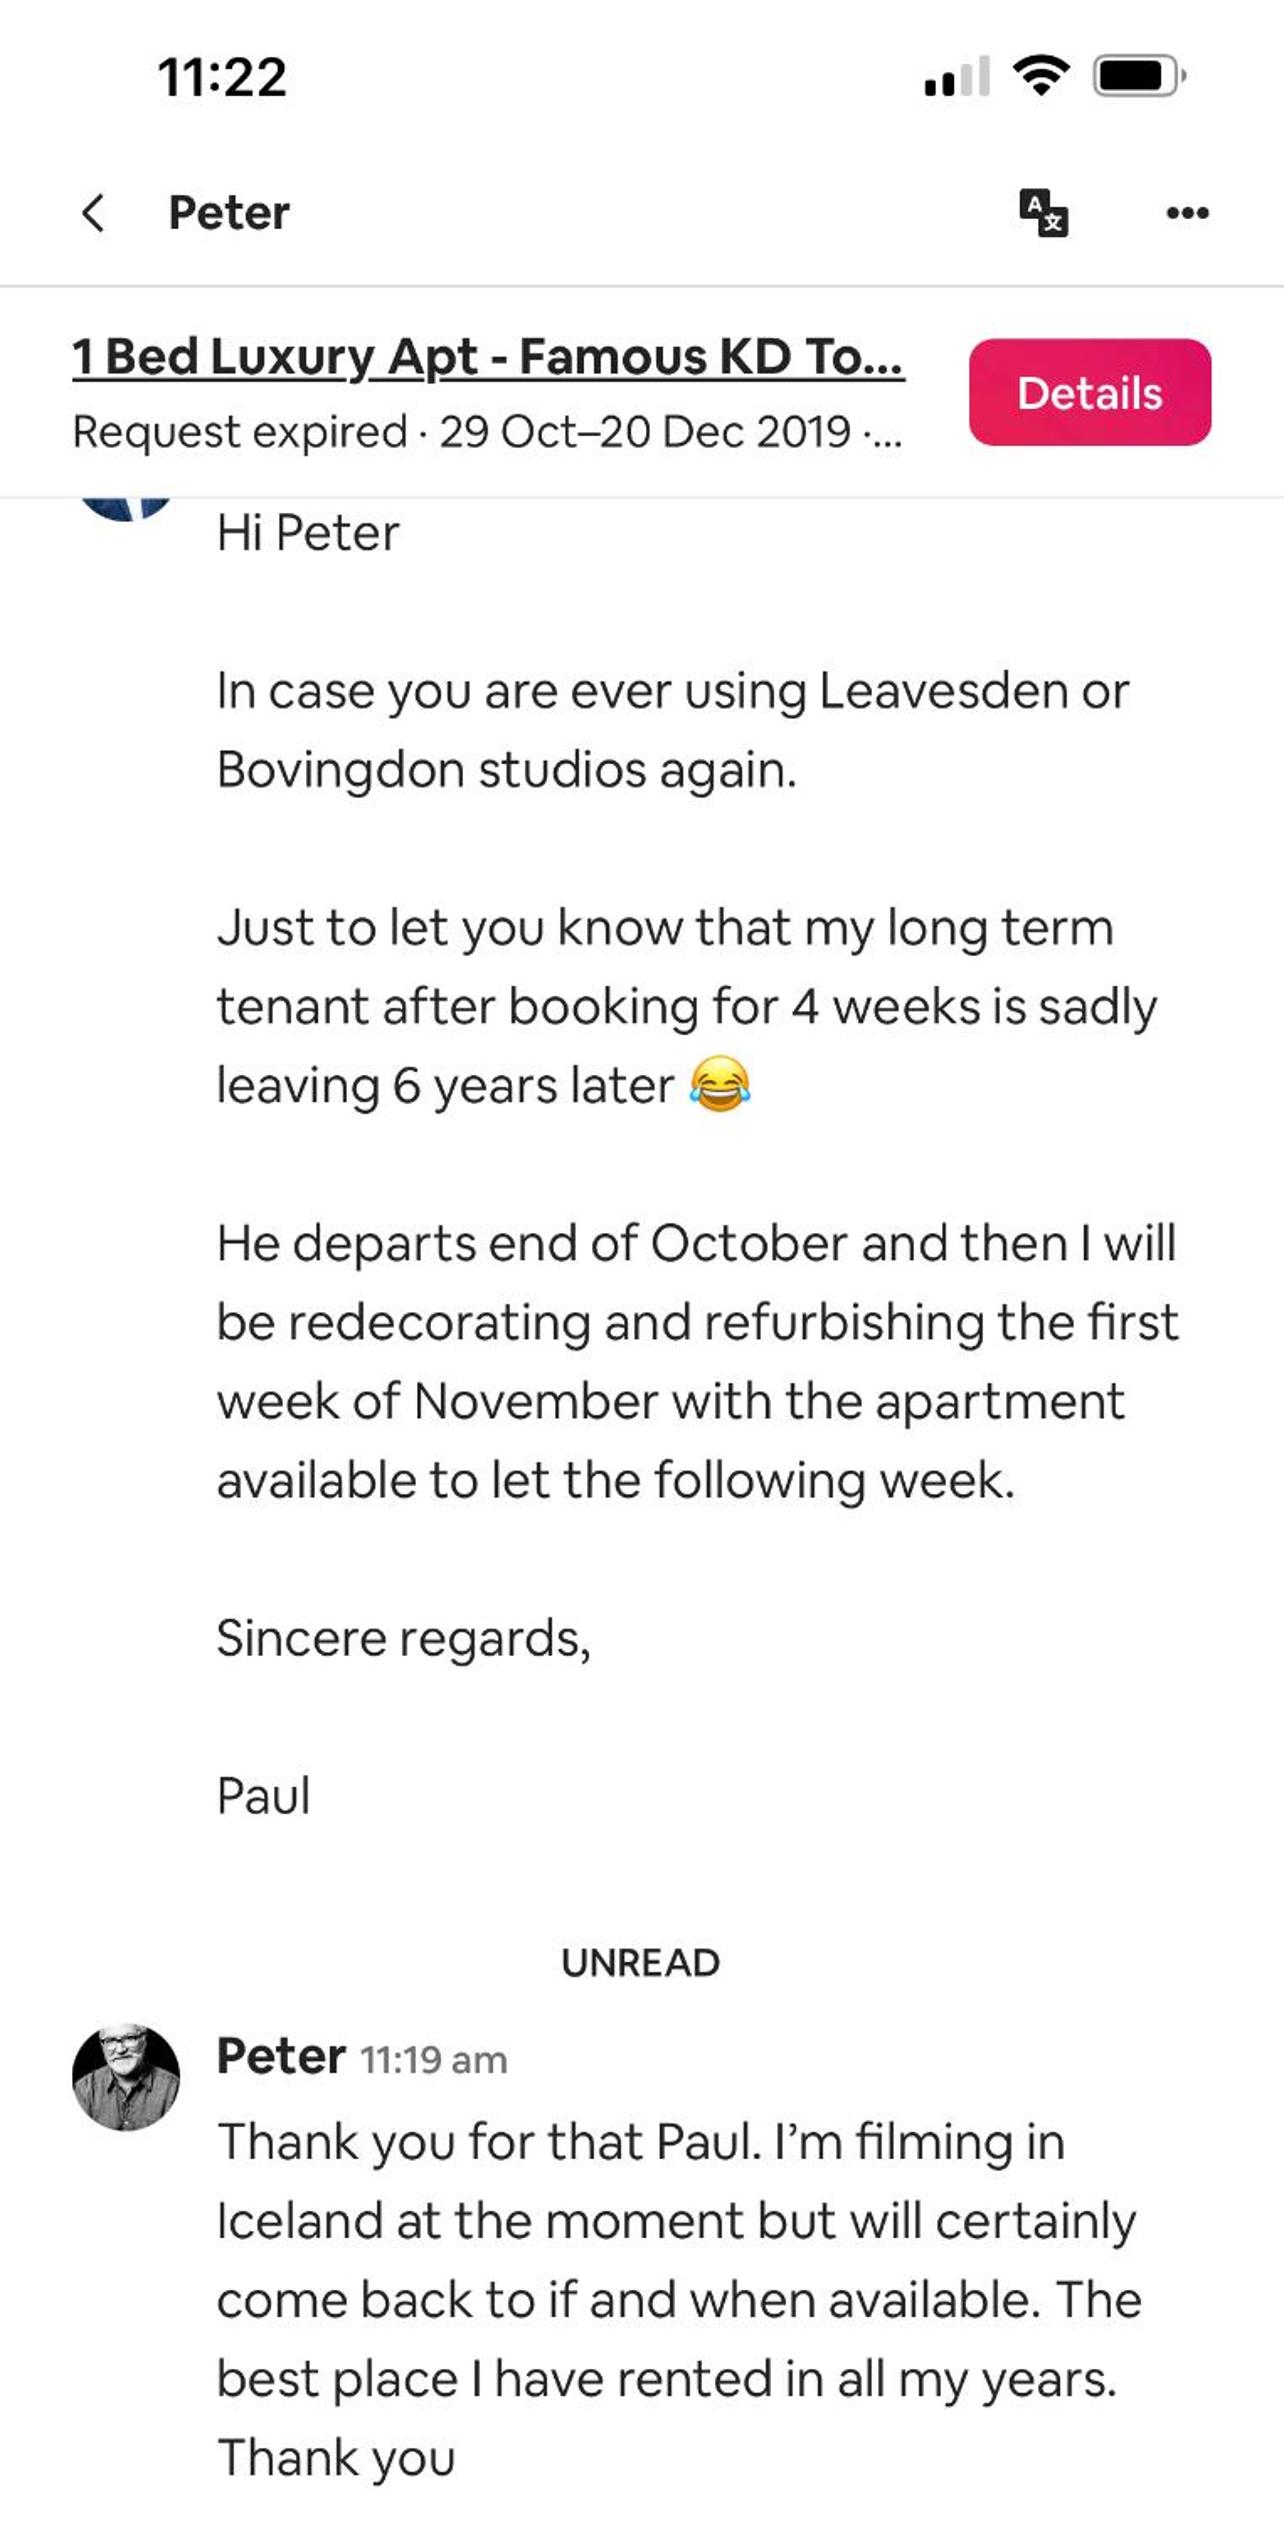Open the 1 Bed Luxury Apt listing link
This screenshot has height=2524, width=1284.
[x=488, y=357]
